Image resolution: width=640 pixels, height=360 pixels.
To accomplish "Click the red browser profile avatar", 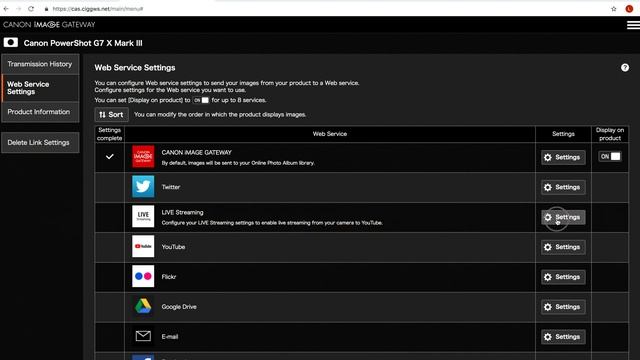I will coord(629,9).
